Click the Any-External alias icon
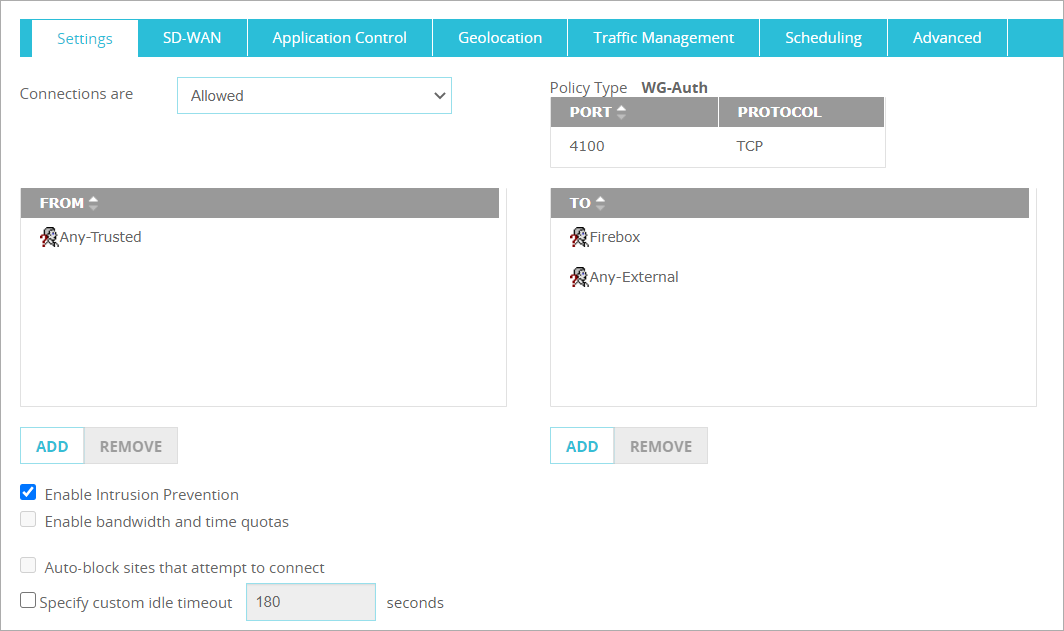 coord(579,277)
